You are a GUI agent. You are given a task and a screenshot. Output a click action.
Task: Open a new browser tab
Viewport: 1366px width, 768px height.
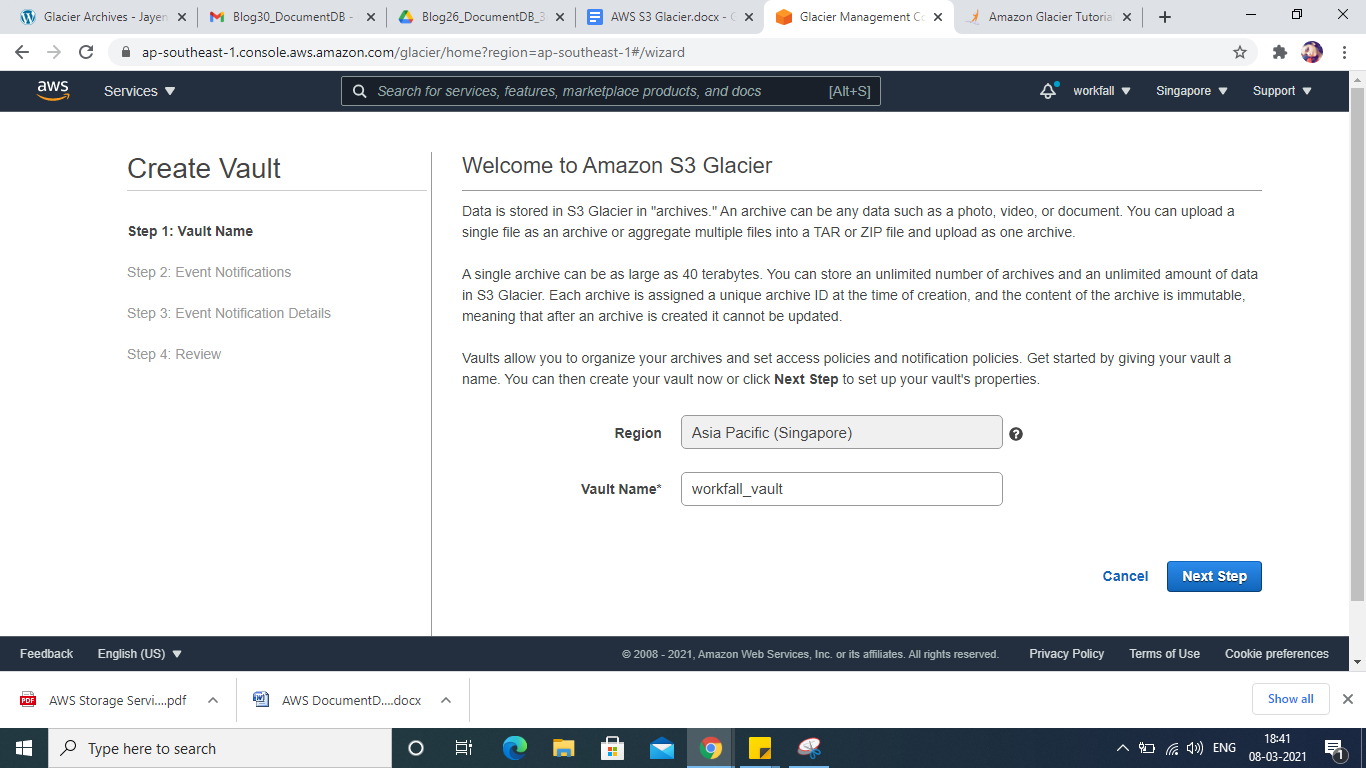pyautogui.click(x=1165, y=17)
